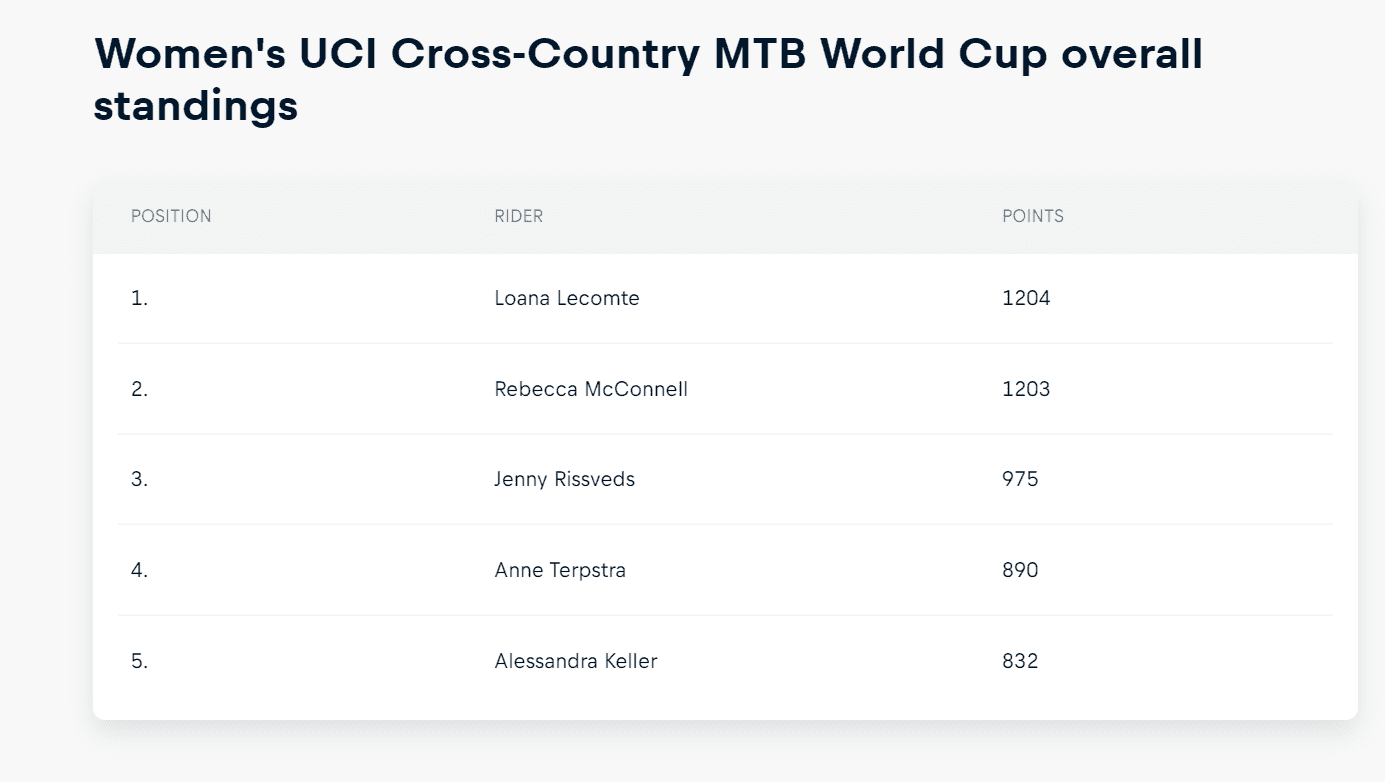Click rider name Alessandra Keller

click(576, 661)
